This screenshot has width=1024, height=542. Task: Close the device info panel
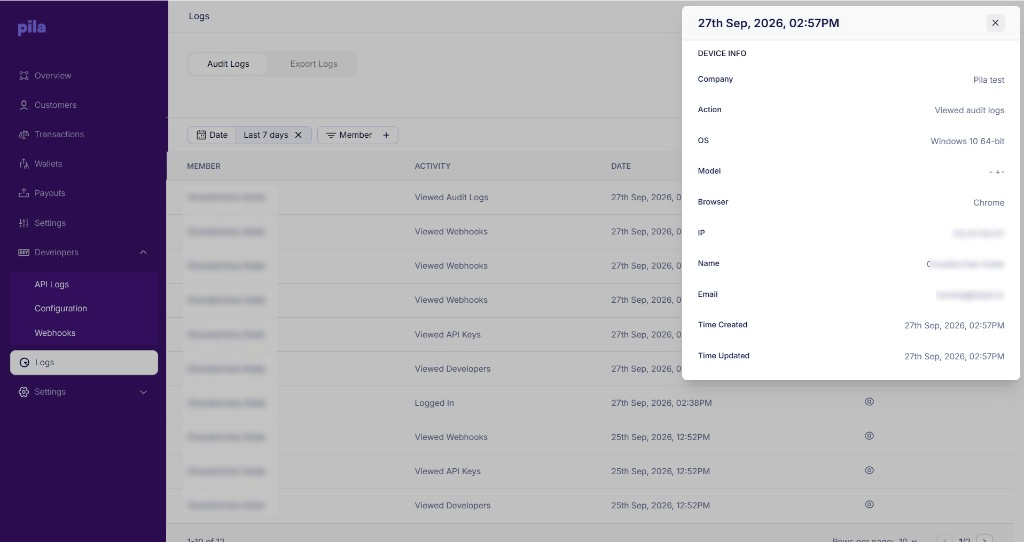tap(995, 23)
